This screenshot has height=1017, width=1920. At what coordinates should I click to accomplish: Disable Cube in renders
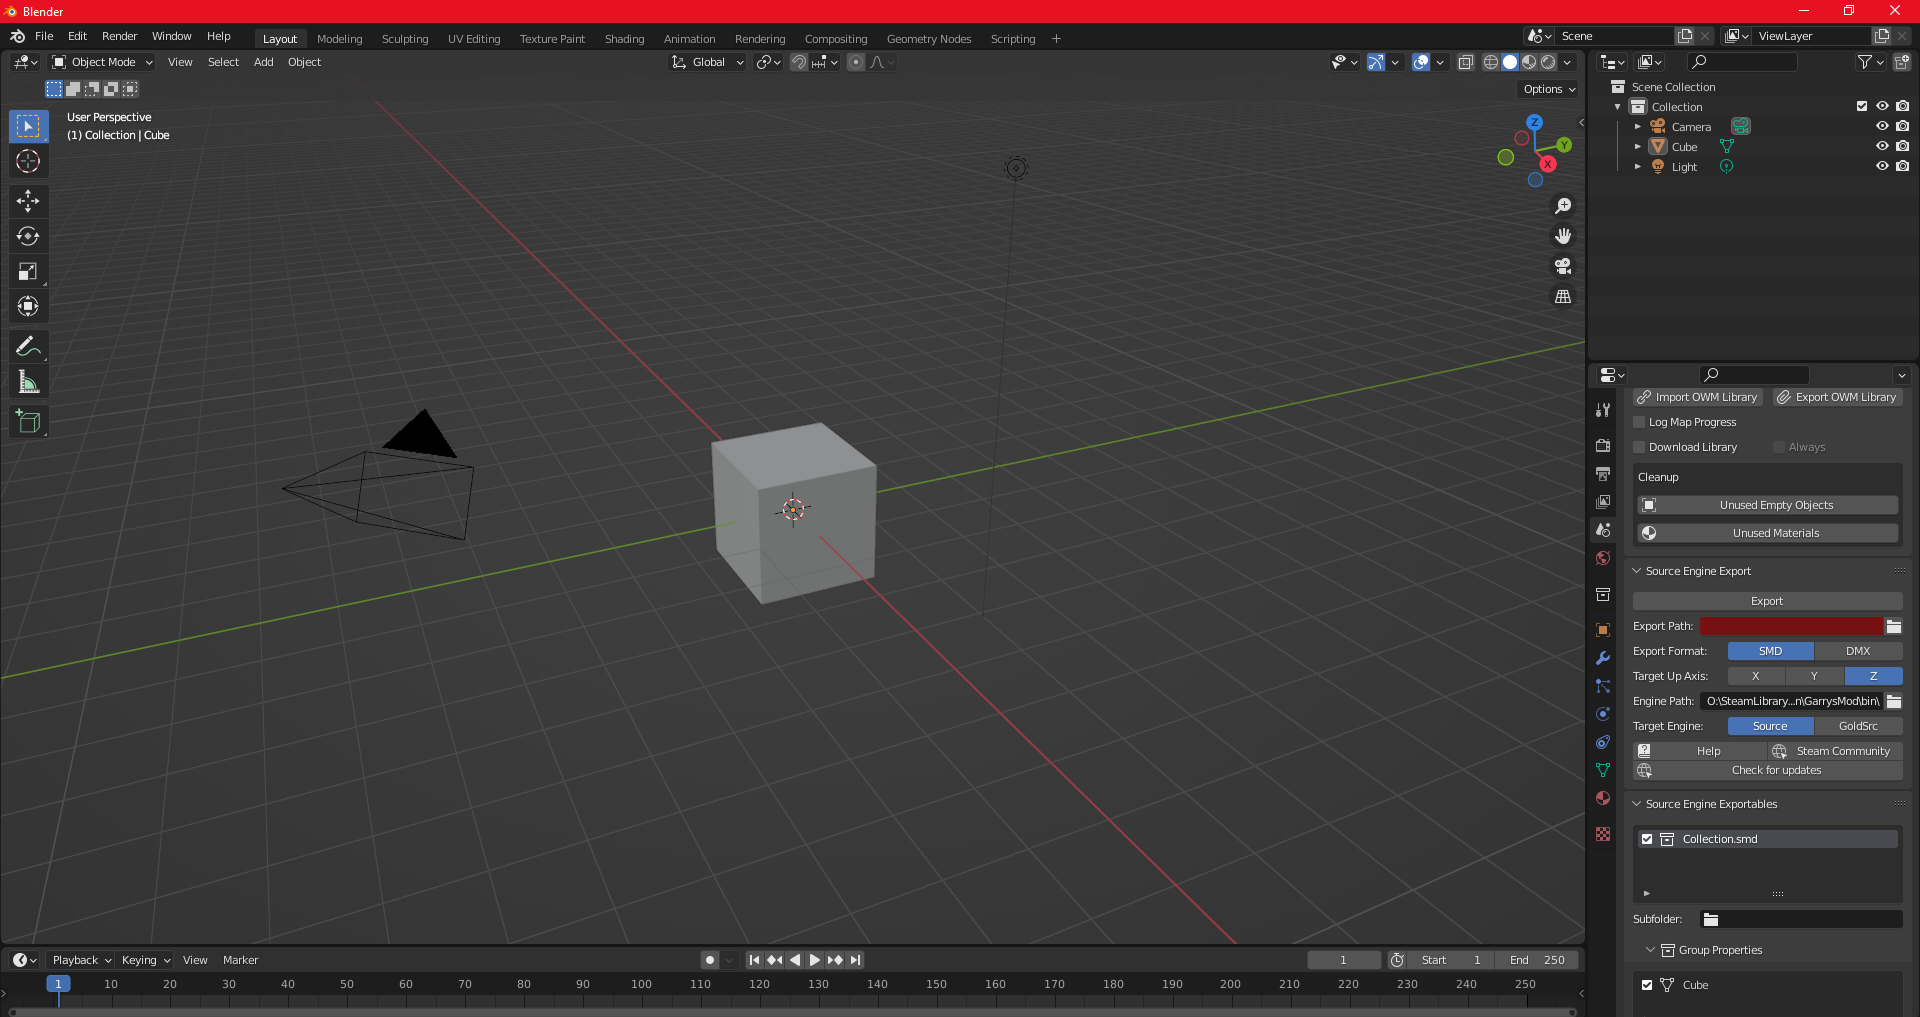coord(1902,147)
